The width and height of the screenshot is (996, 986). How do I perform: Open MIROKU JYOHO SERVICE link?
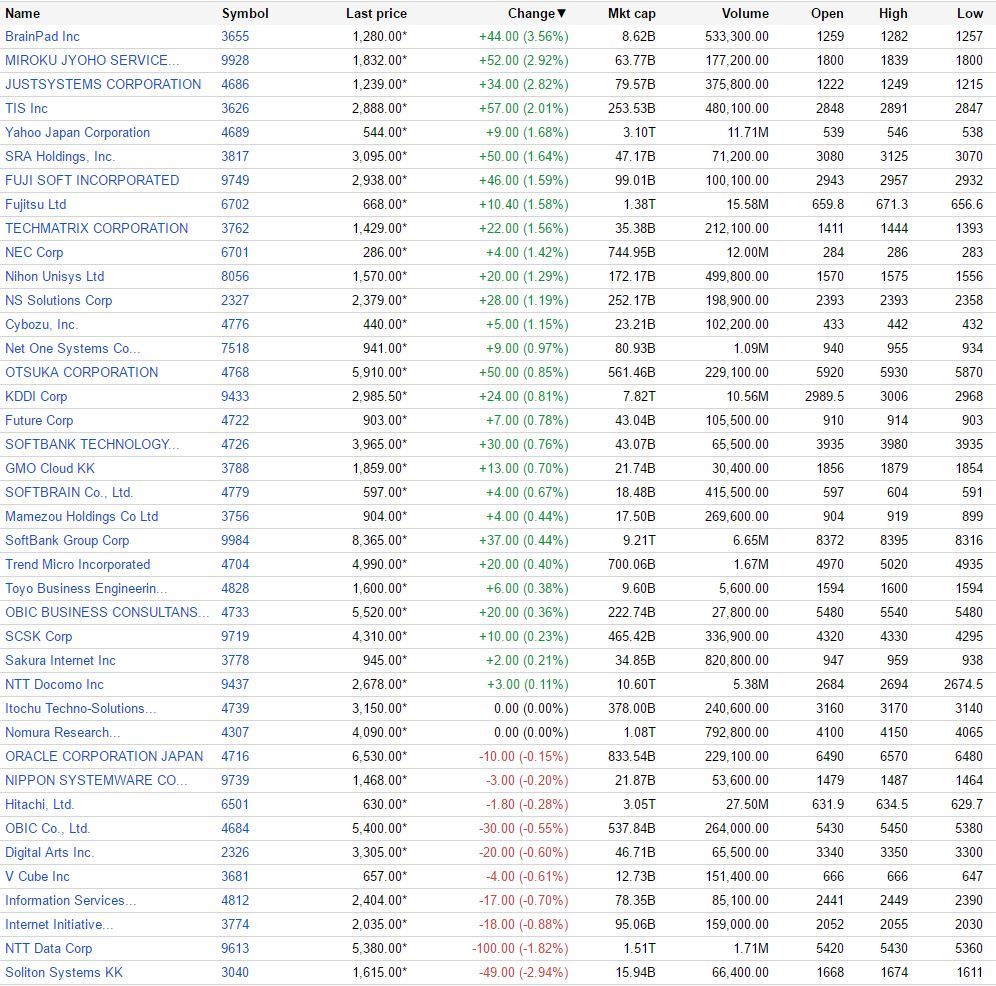tap(92, 60)
